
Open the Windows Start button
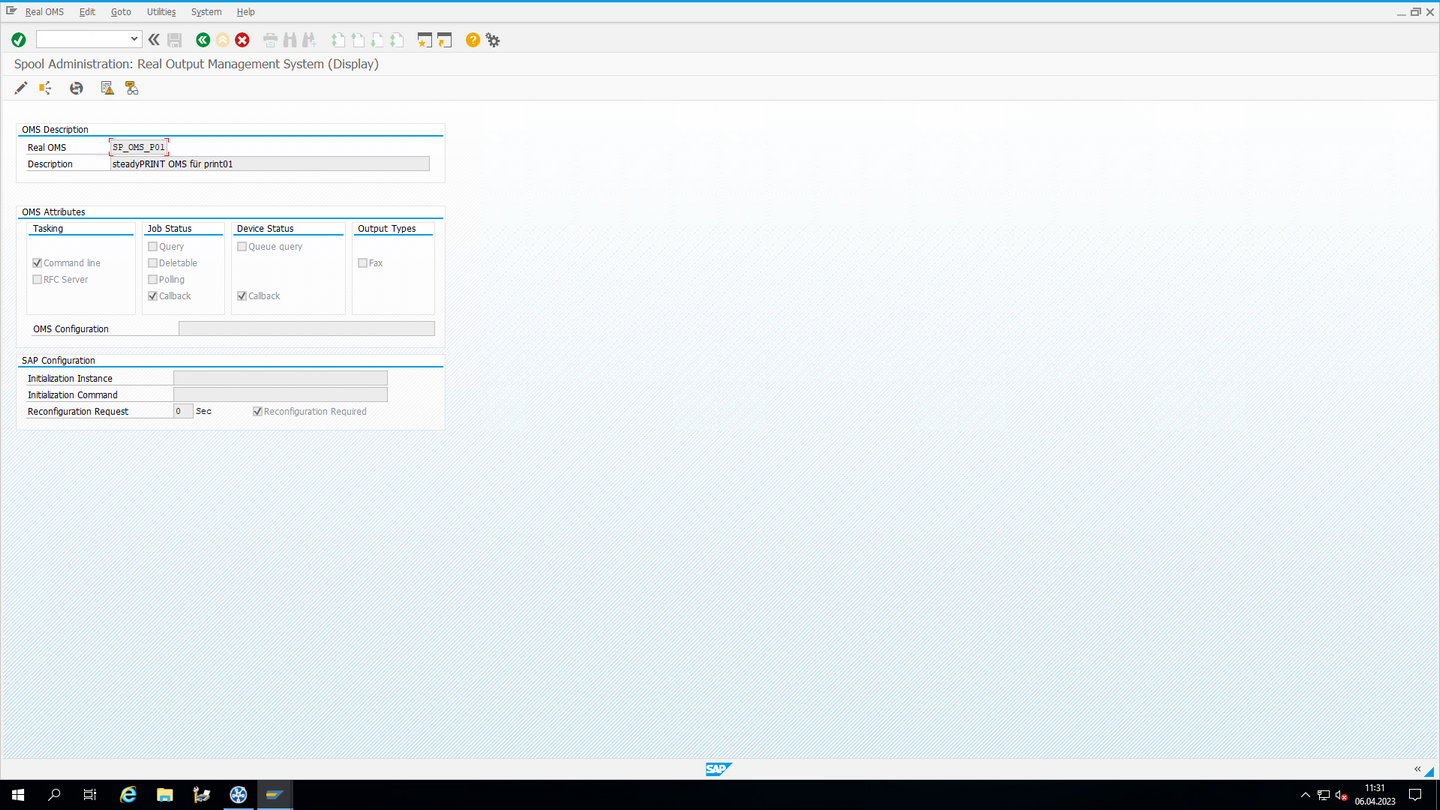18,795
